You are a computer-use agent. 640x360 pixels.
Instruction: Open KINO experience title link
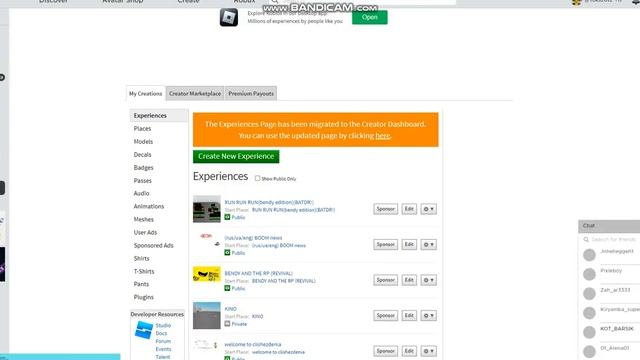point(230,309)
